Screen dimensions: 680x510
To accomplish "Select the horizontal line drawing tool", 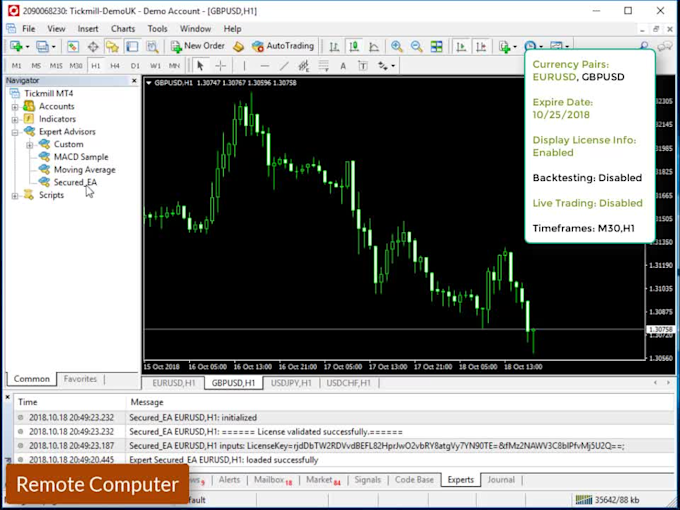I will click(265, 66).
